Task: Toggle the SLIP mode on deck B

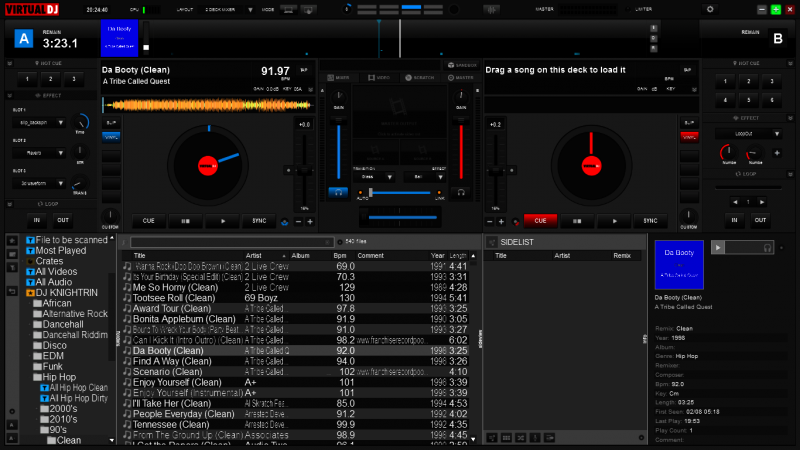Action: coord(687,123)
